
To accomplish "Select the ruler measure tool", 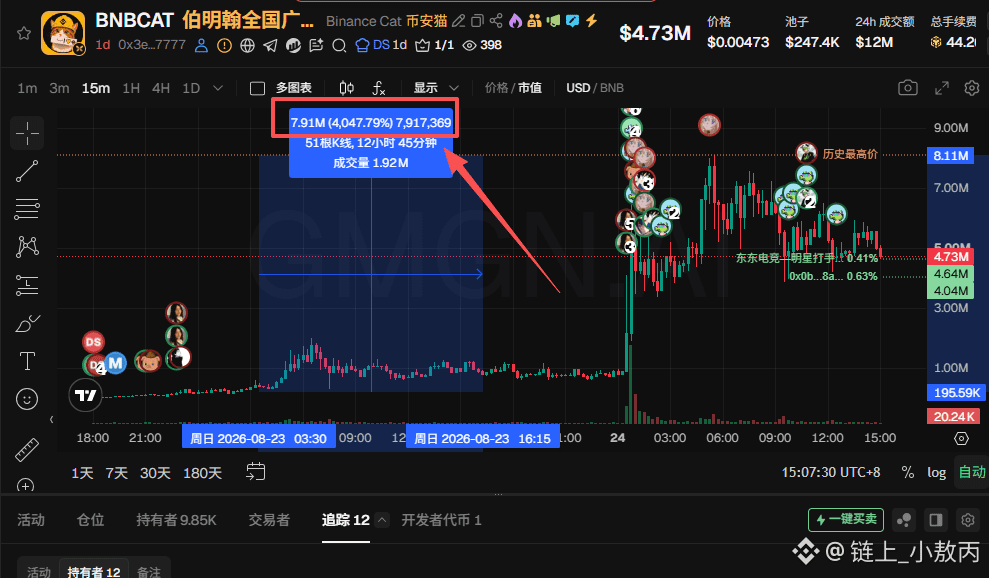I will coord(27,449).
